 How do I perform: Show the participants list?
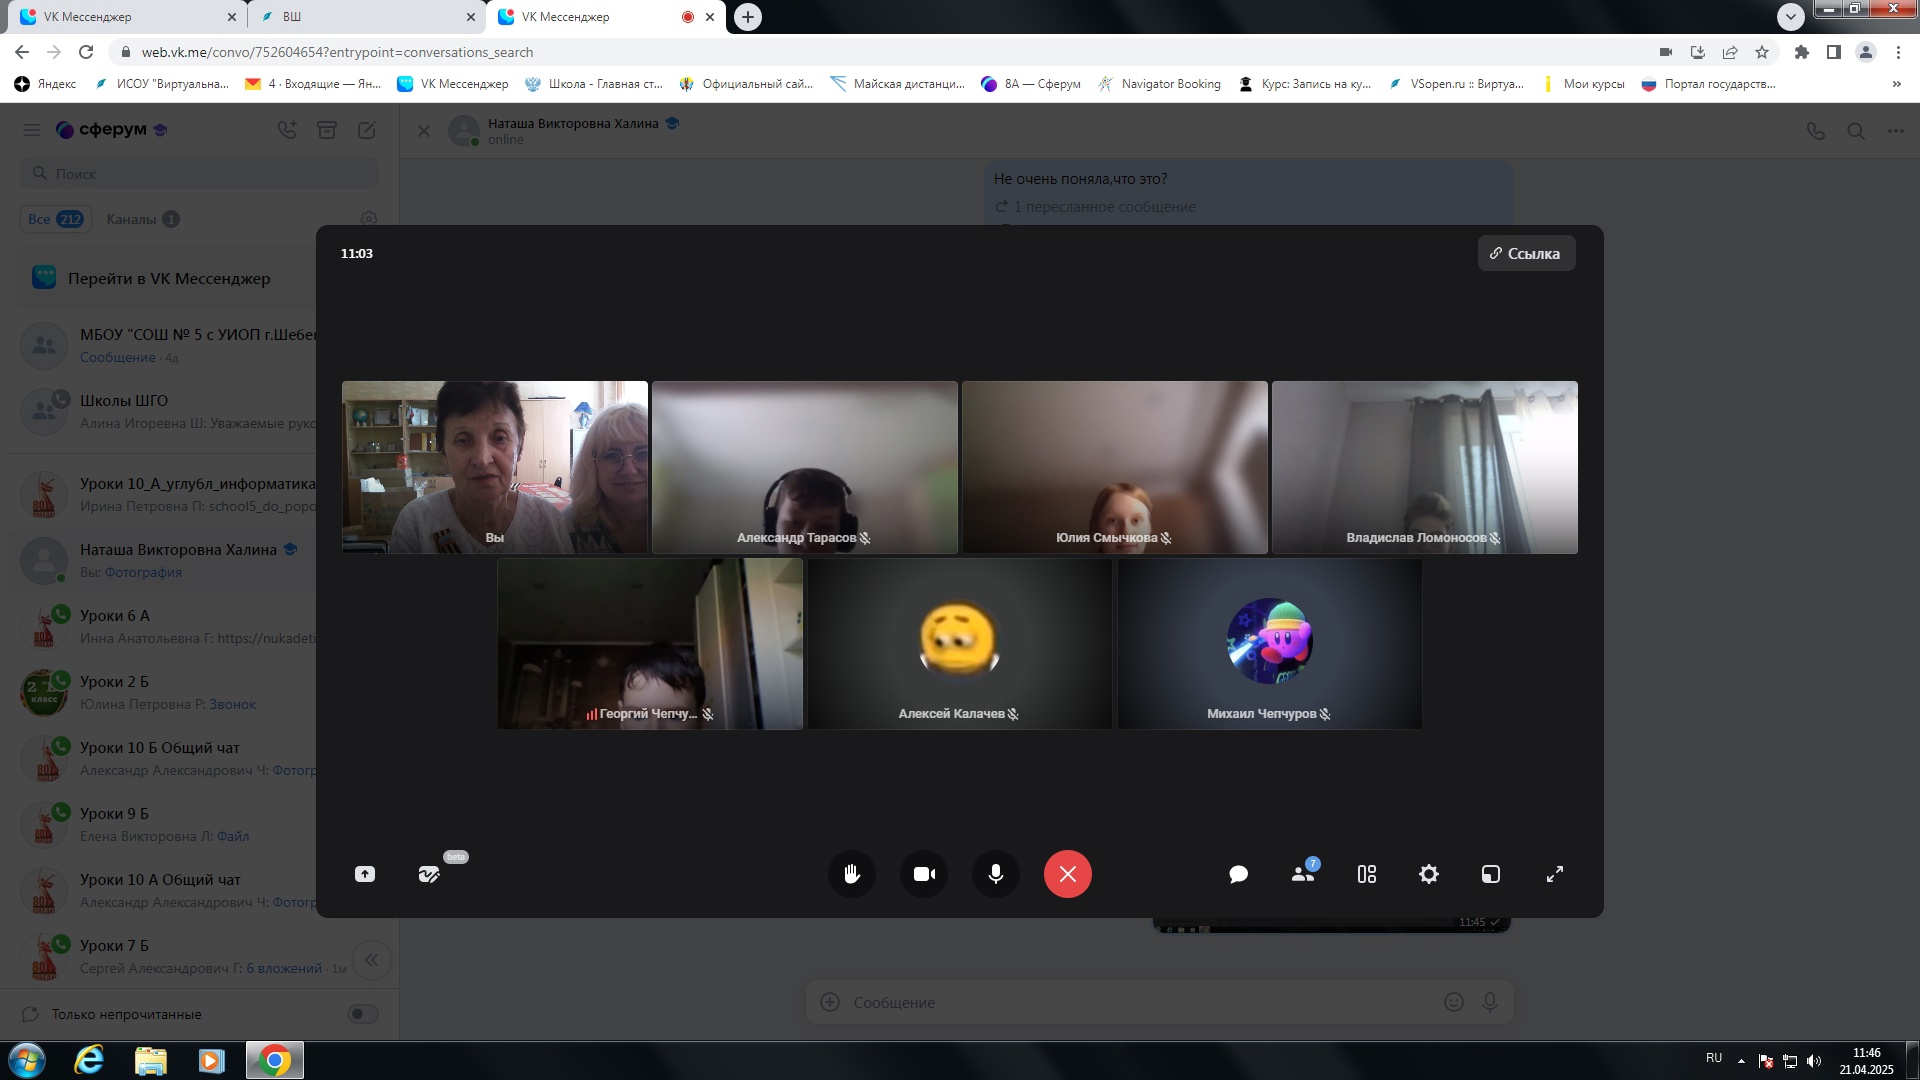(x=1303, y=874)
